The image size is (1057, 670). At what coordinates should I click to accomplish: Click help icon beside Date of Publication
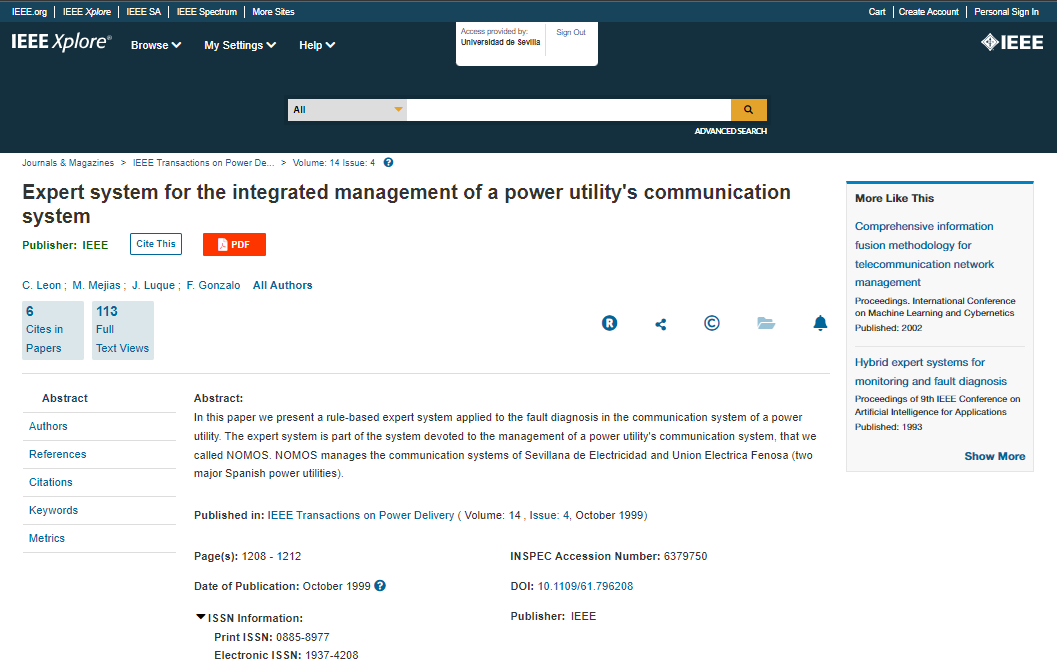click(380, 586)
